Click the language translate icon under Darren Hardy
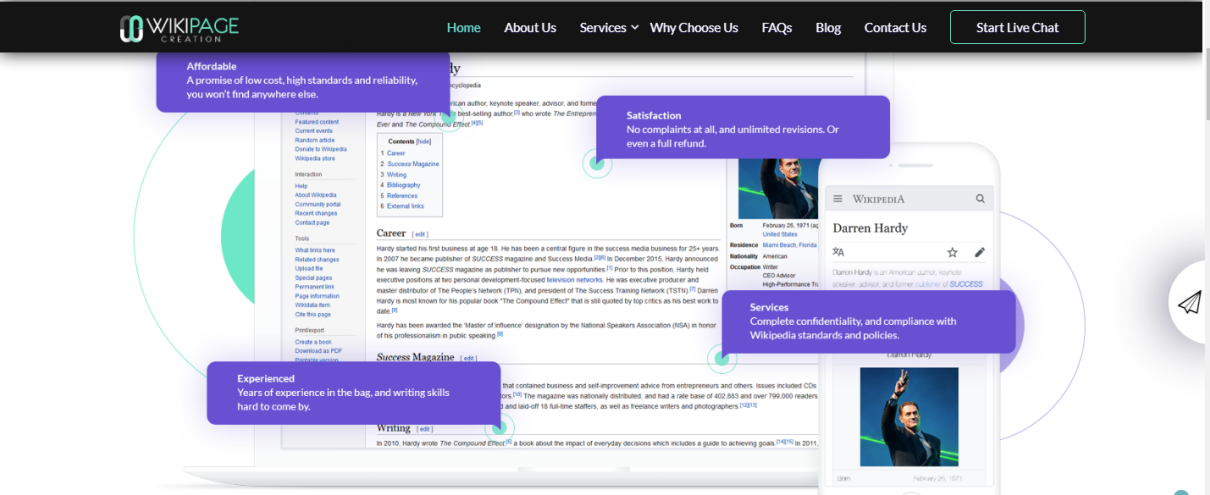This screenshot has height=495, width=1210. [x=838, y=252]
